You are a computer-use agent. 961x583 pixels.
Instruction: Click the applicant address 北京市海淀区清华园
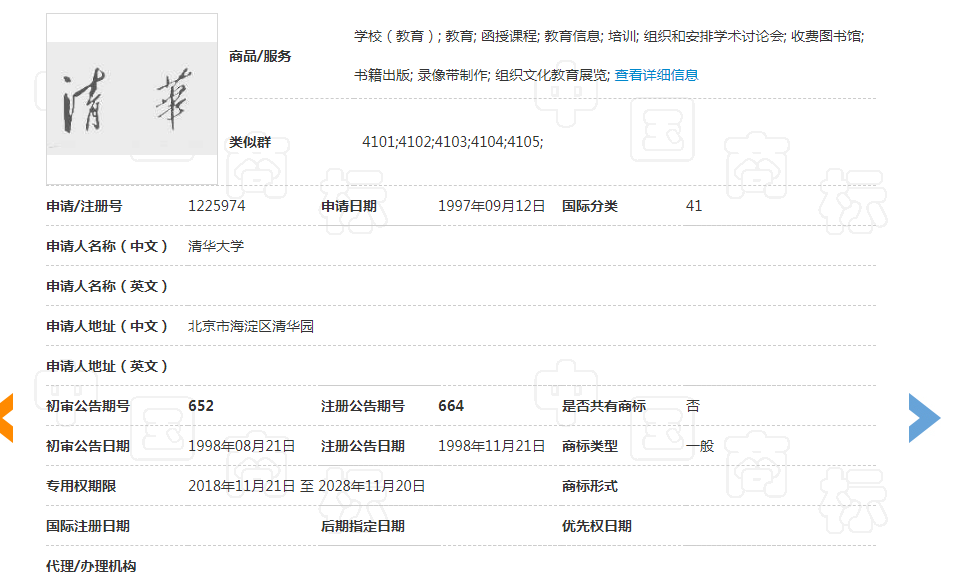245,325
